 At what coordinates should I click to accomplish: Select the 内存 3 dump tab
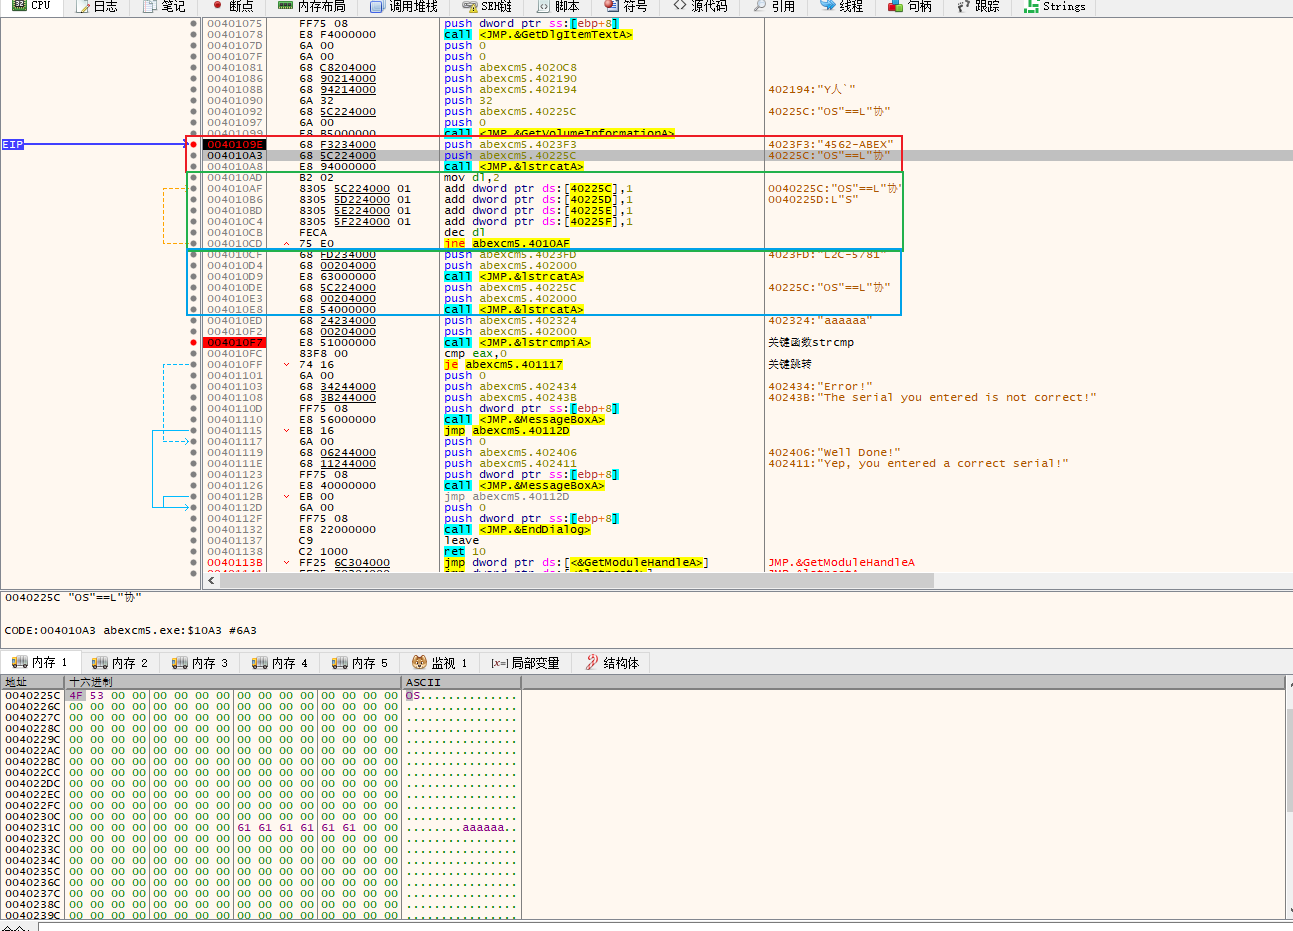(x=200, y=662)
